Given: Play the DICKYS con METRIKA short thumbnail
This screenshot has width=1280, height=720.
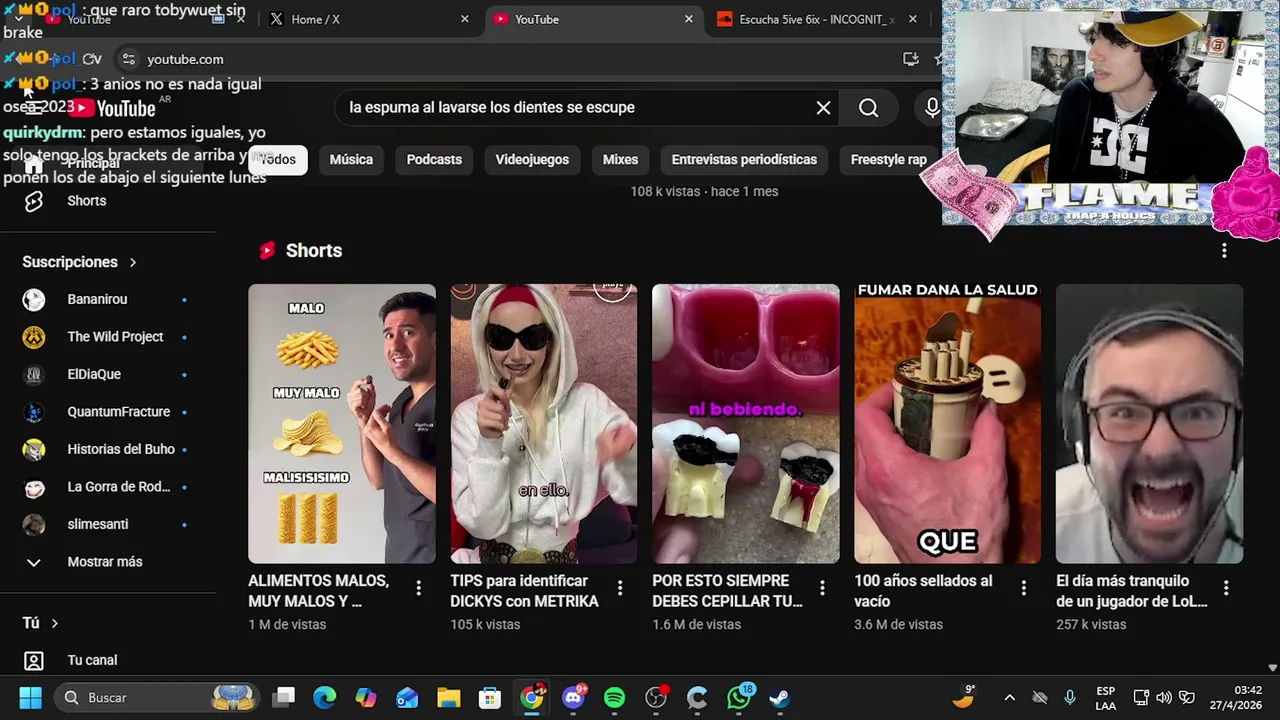Looking at the screenshot, I should [544, 424].
